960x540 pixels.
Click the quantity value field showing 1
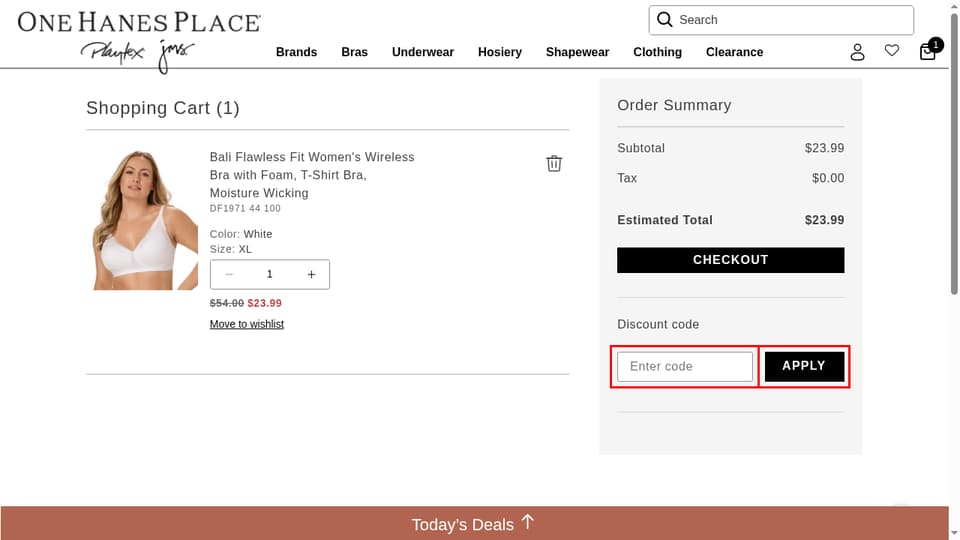point(269,274)
